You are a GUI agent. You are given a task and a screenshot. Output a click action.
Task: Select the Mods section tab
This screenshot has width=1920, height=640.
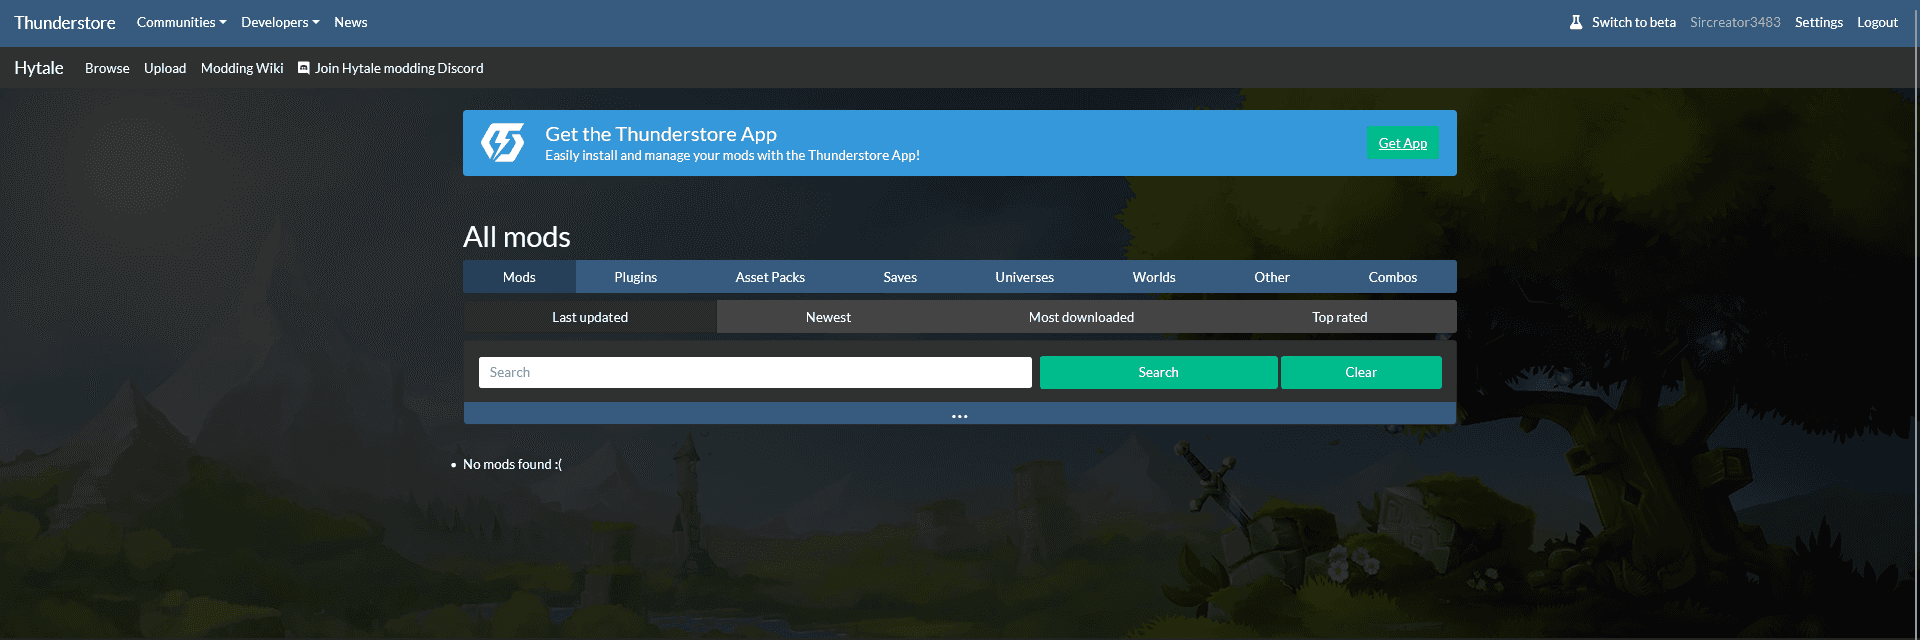[x=519, y=277]
